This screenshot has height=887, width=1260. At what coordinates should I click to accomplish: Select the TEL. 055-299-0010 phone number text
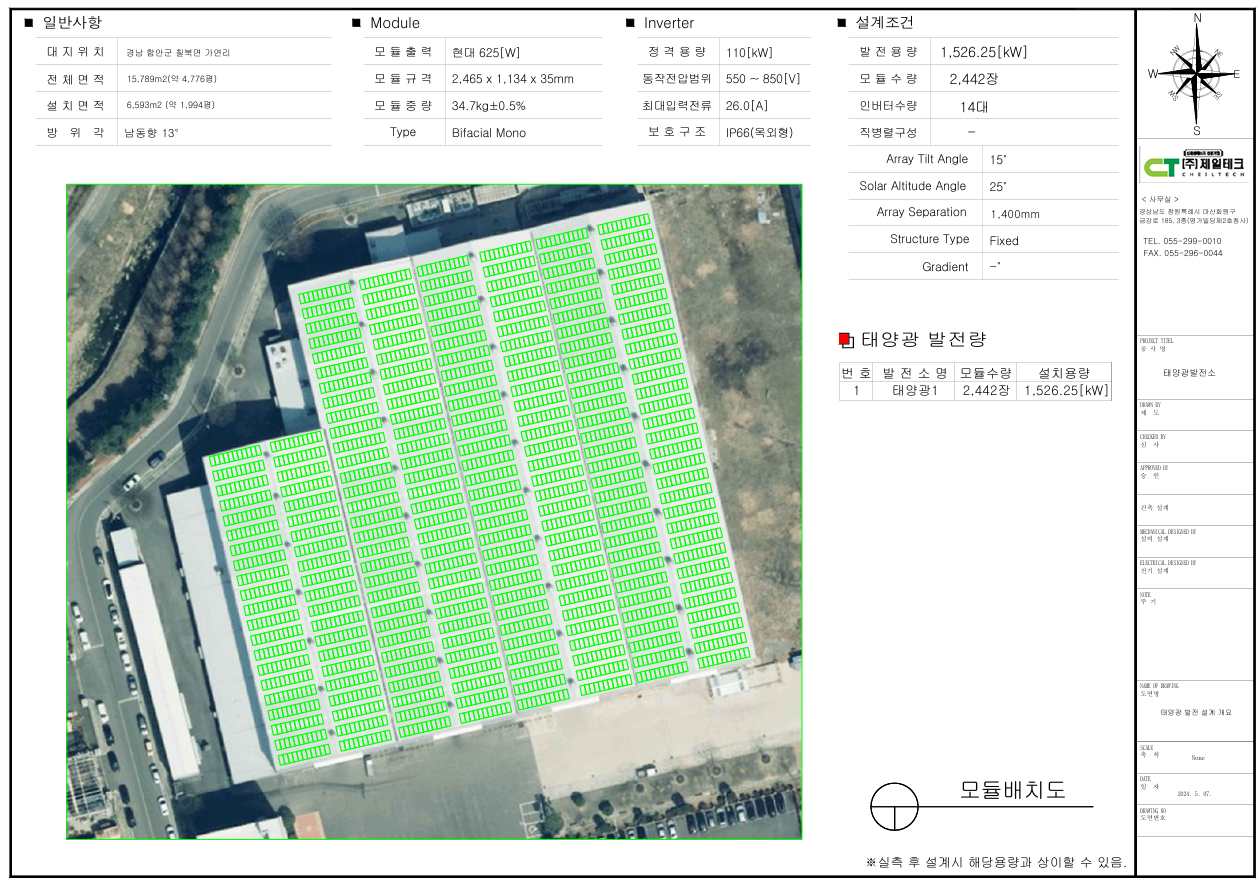pyautogui.click(x=1181, y=241)
